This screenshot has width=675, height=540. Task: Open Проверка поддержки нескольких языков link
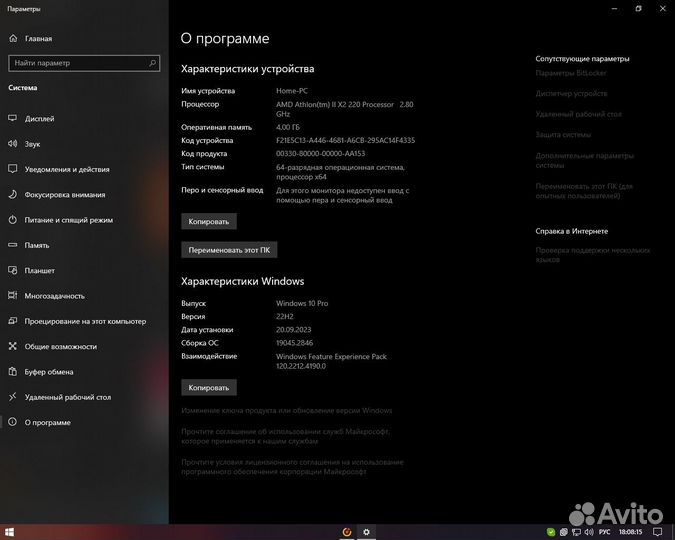[x=593, y=254]
